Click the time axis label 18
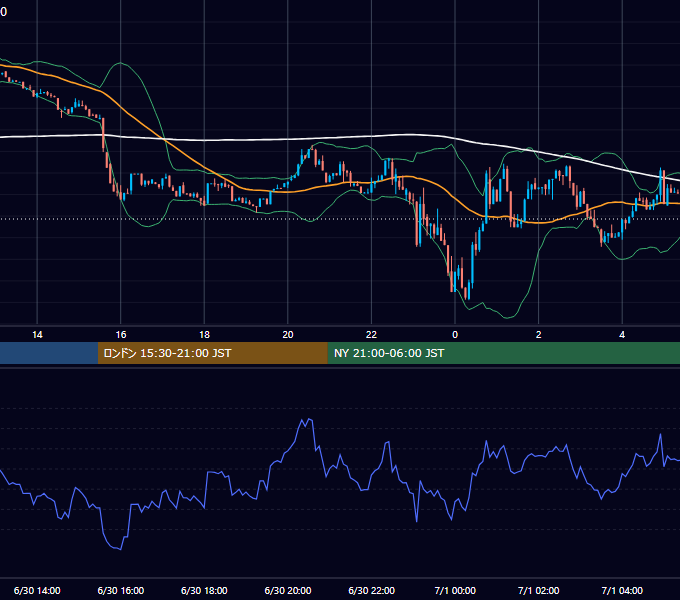The image size is (680, 600). click(x=204, y=335)
